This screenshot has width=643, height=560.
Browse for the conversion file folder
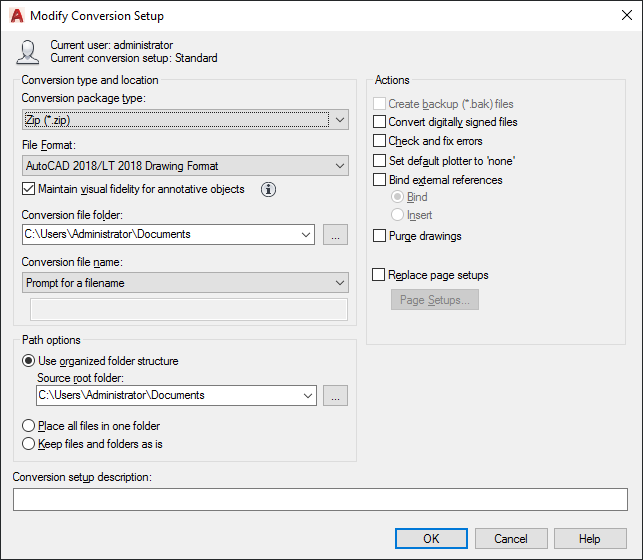coord(335,235)
